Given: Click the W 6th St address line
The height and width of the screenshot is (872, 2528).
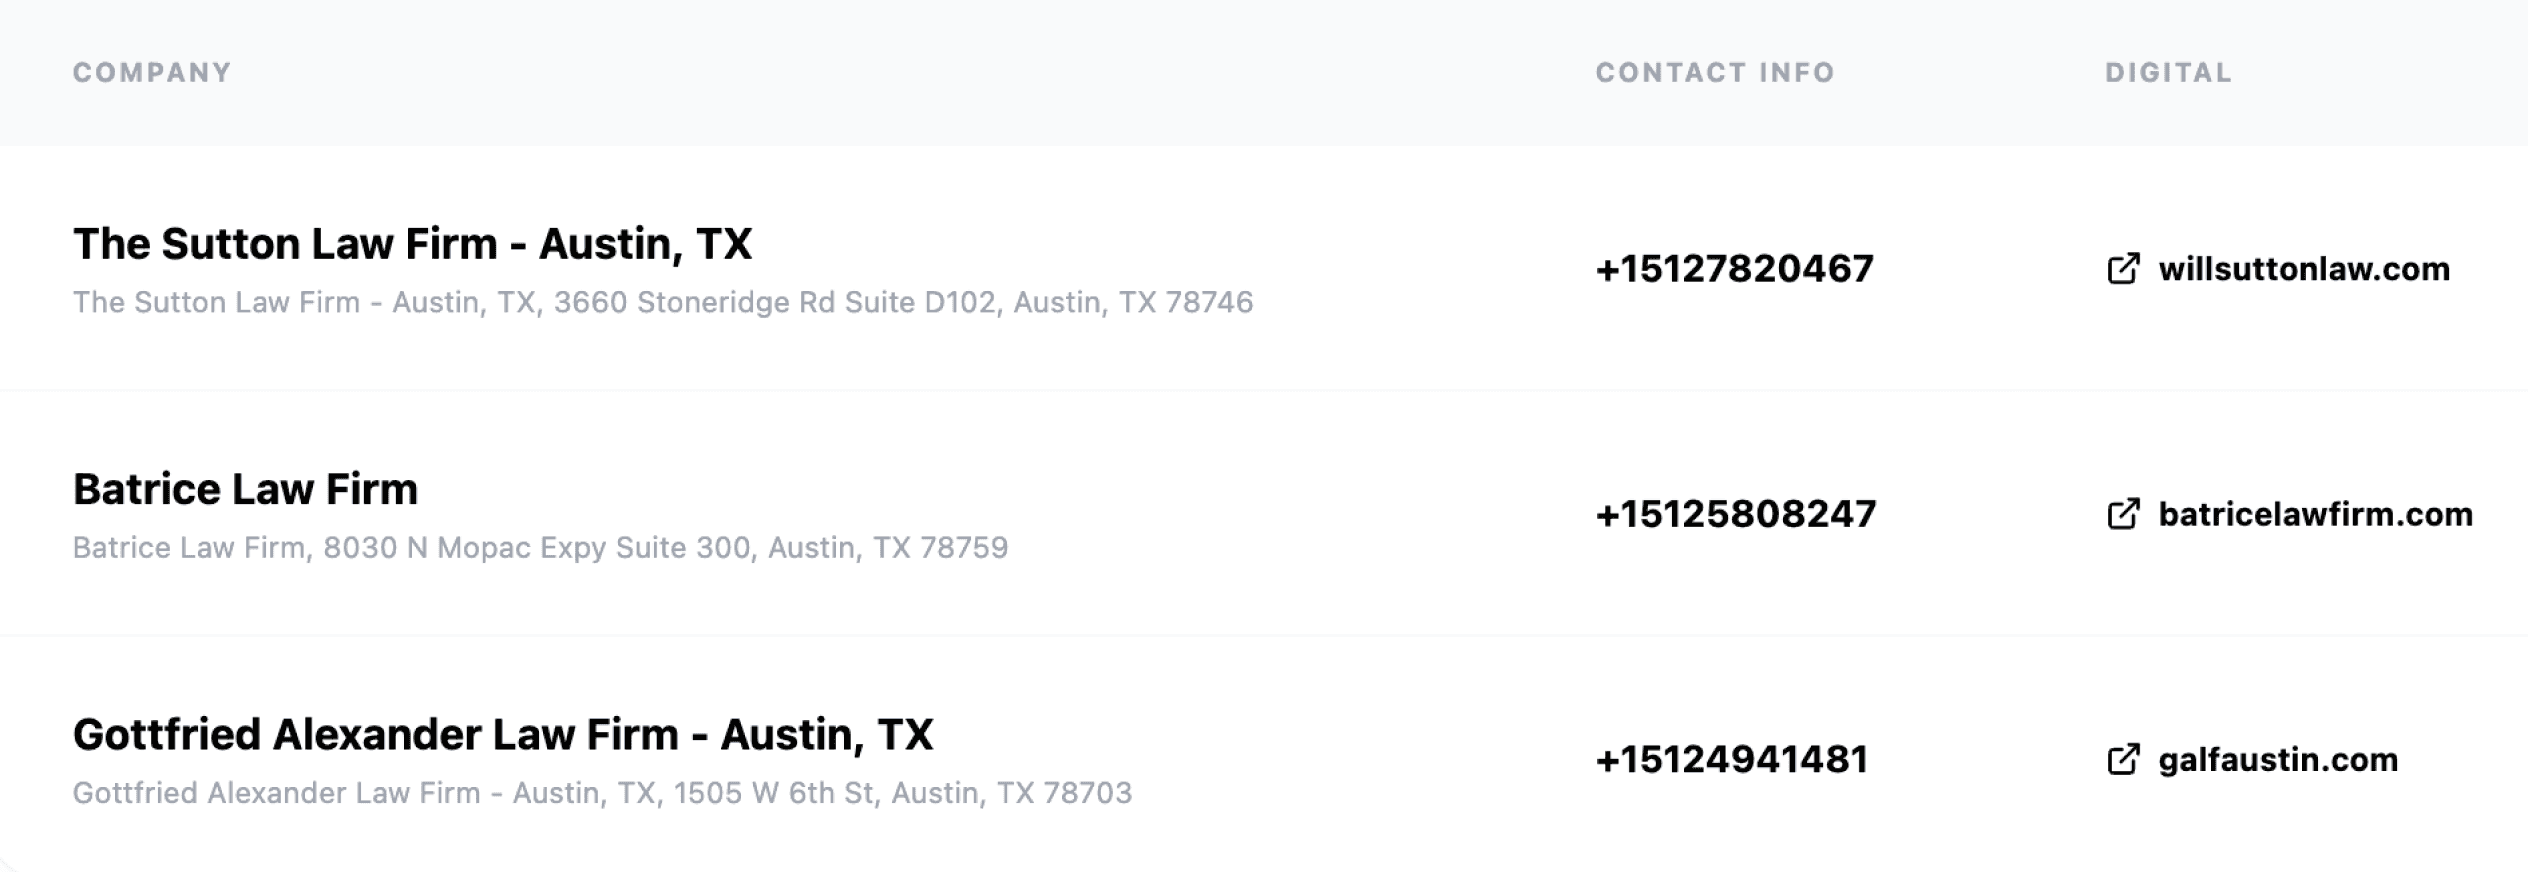Looking at the screenshot, I should (x=602, y=793).
